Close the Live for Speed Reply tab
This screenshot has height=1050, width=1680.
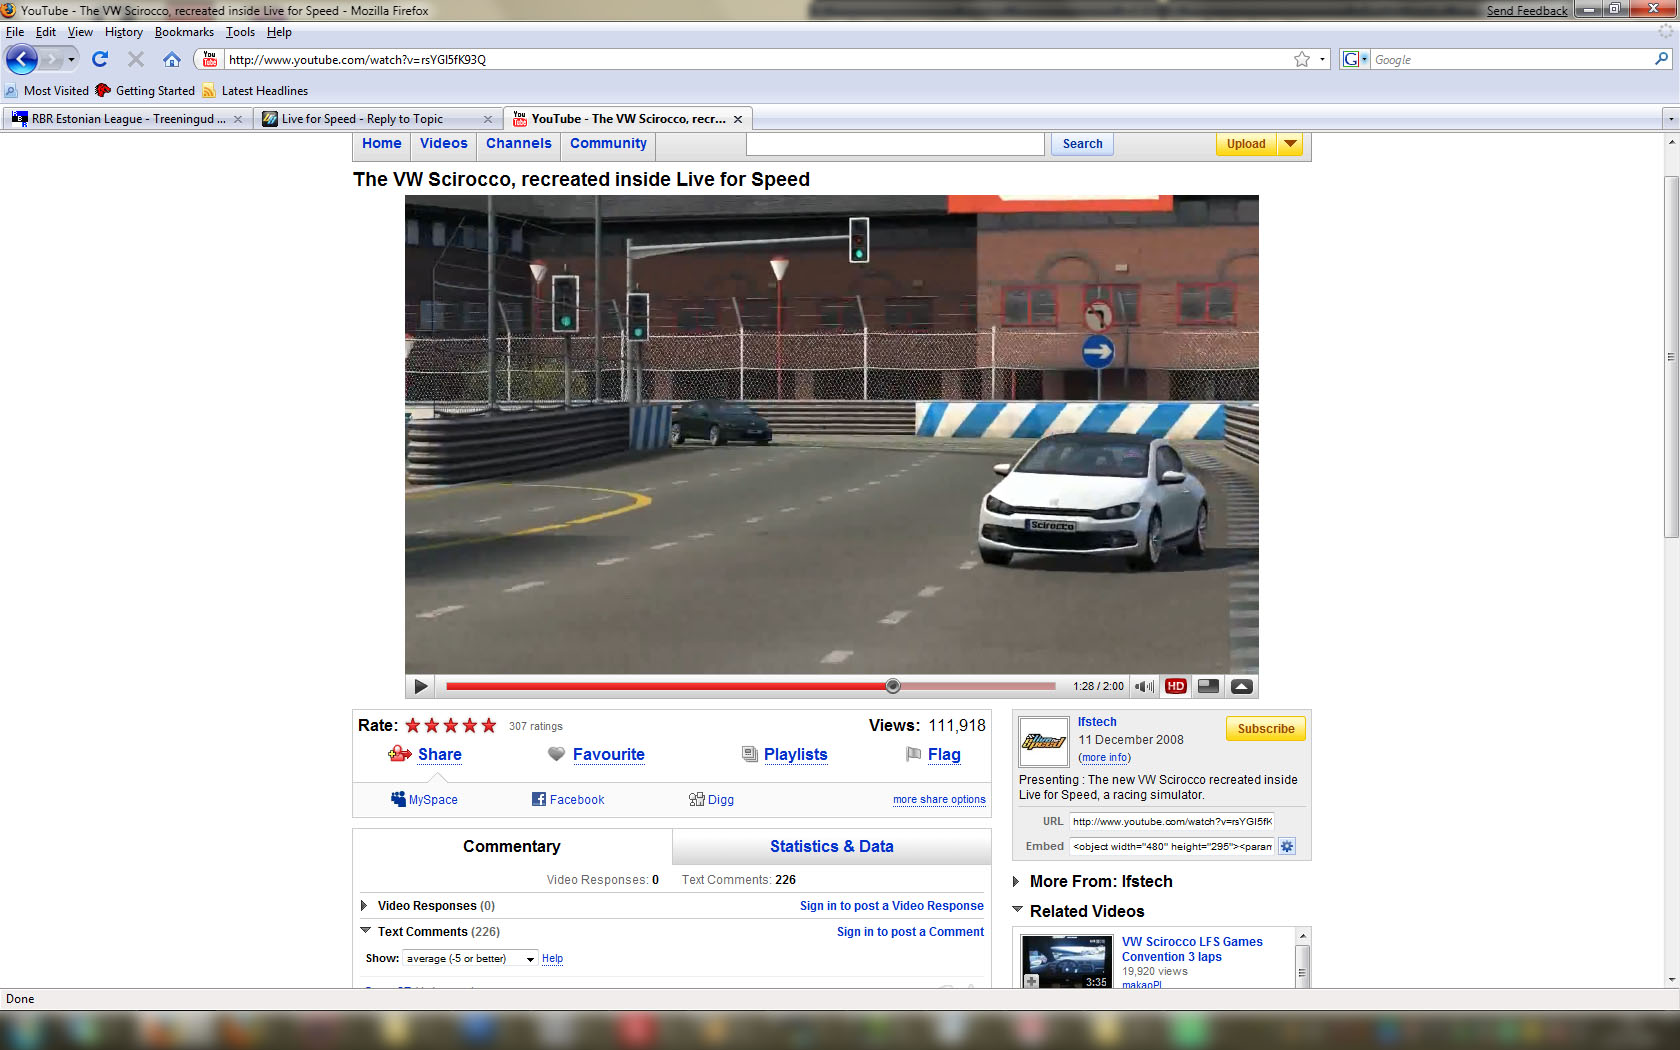(488, 119)
